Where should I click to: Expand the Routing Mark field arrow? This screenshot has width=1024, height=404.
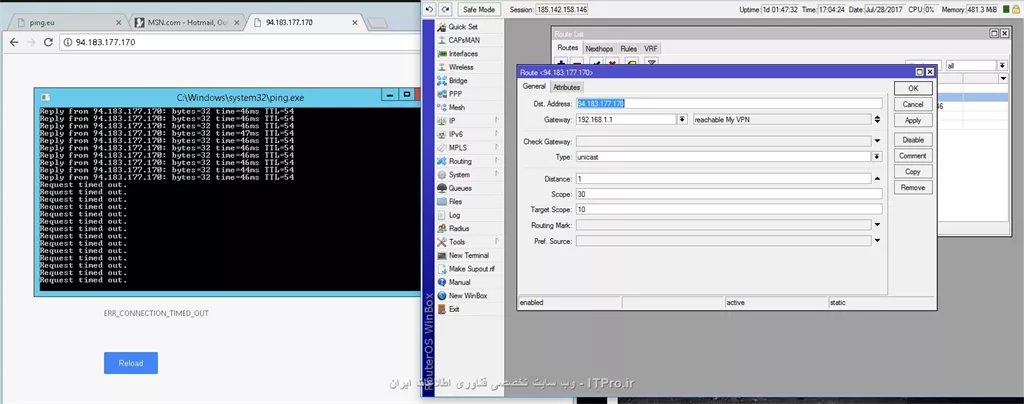877,225
